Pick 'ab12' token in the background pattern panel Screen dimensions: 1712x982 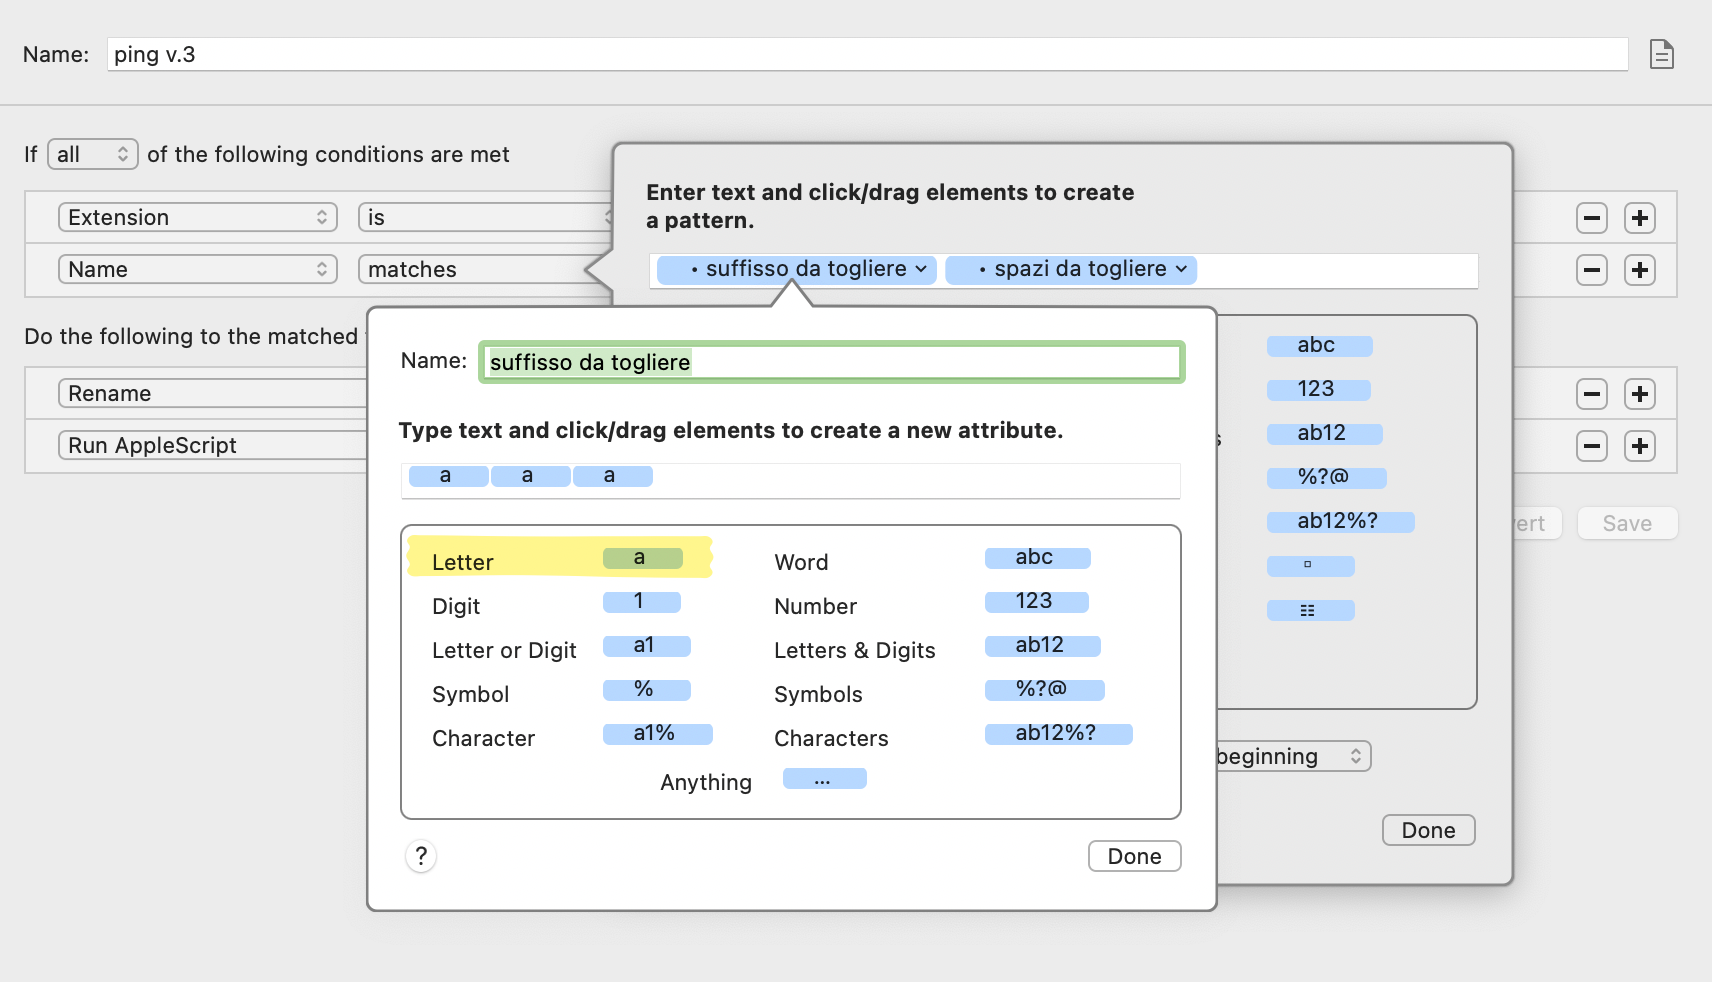(1325, 434)
